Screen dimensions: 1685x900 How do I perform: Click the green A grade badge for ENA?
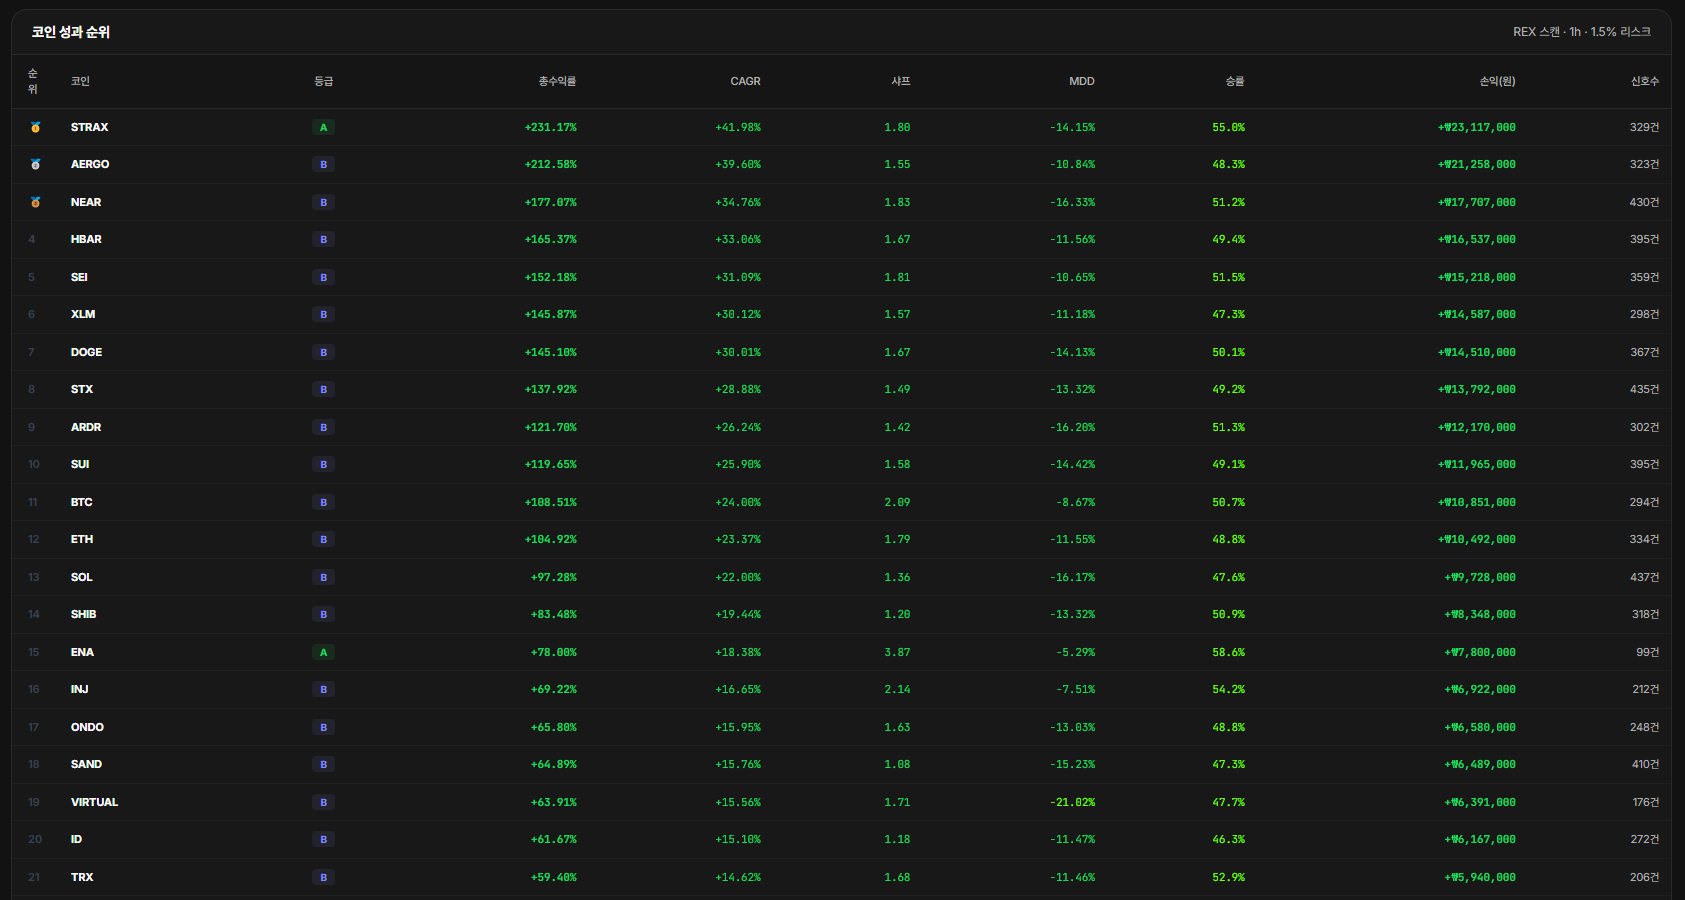(x=323, y=652)
